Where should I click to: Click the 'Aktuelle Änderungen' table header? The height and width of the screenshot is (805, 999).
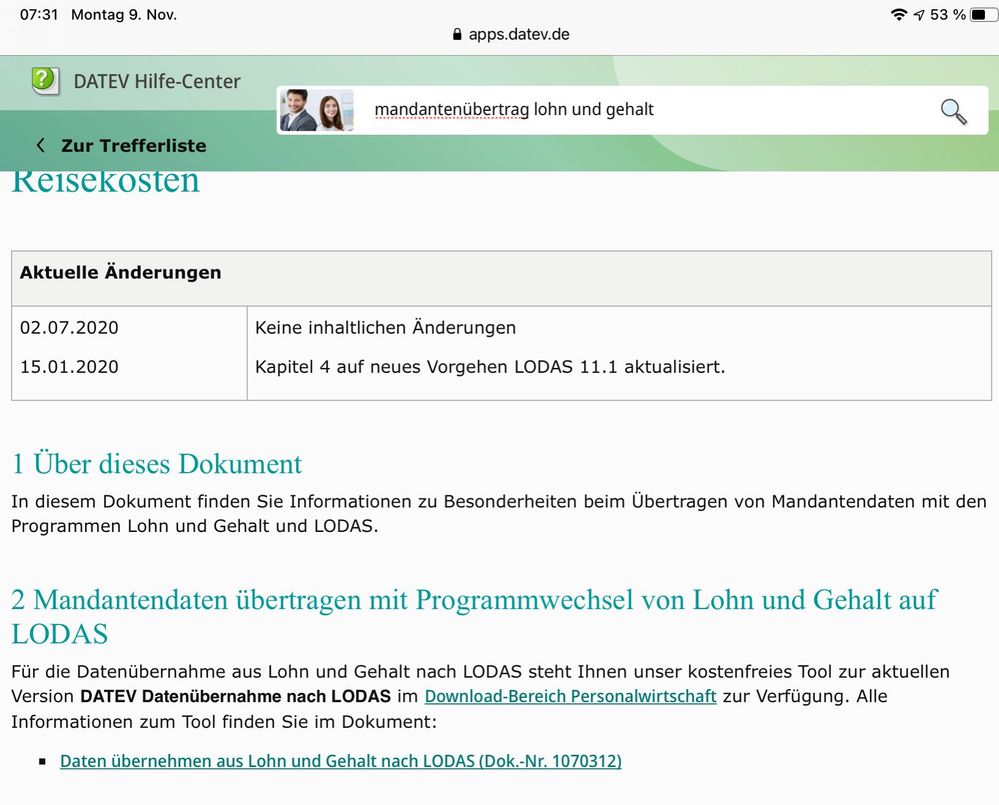click(120, 273)
